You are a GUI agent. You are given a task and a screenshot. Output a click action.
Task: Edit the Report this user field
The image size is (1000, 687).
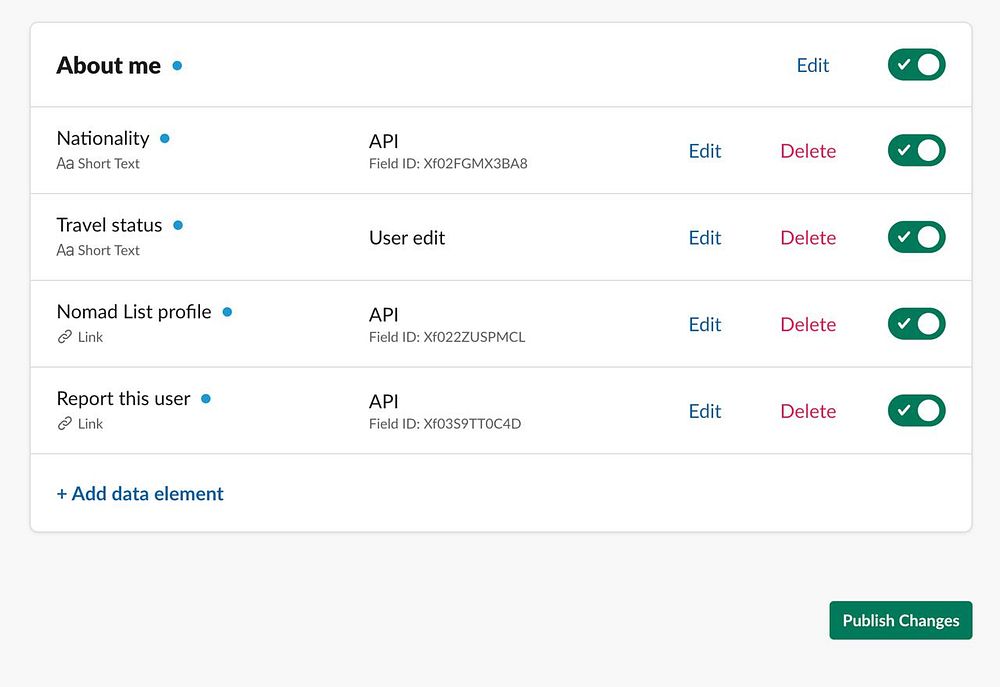point(705,411)
